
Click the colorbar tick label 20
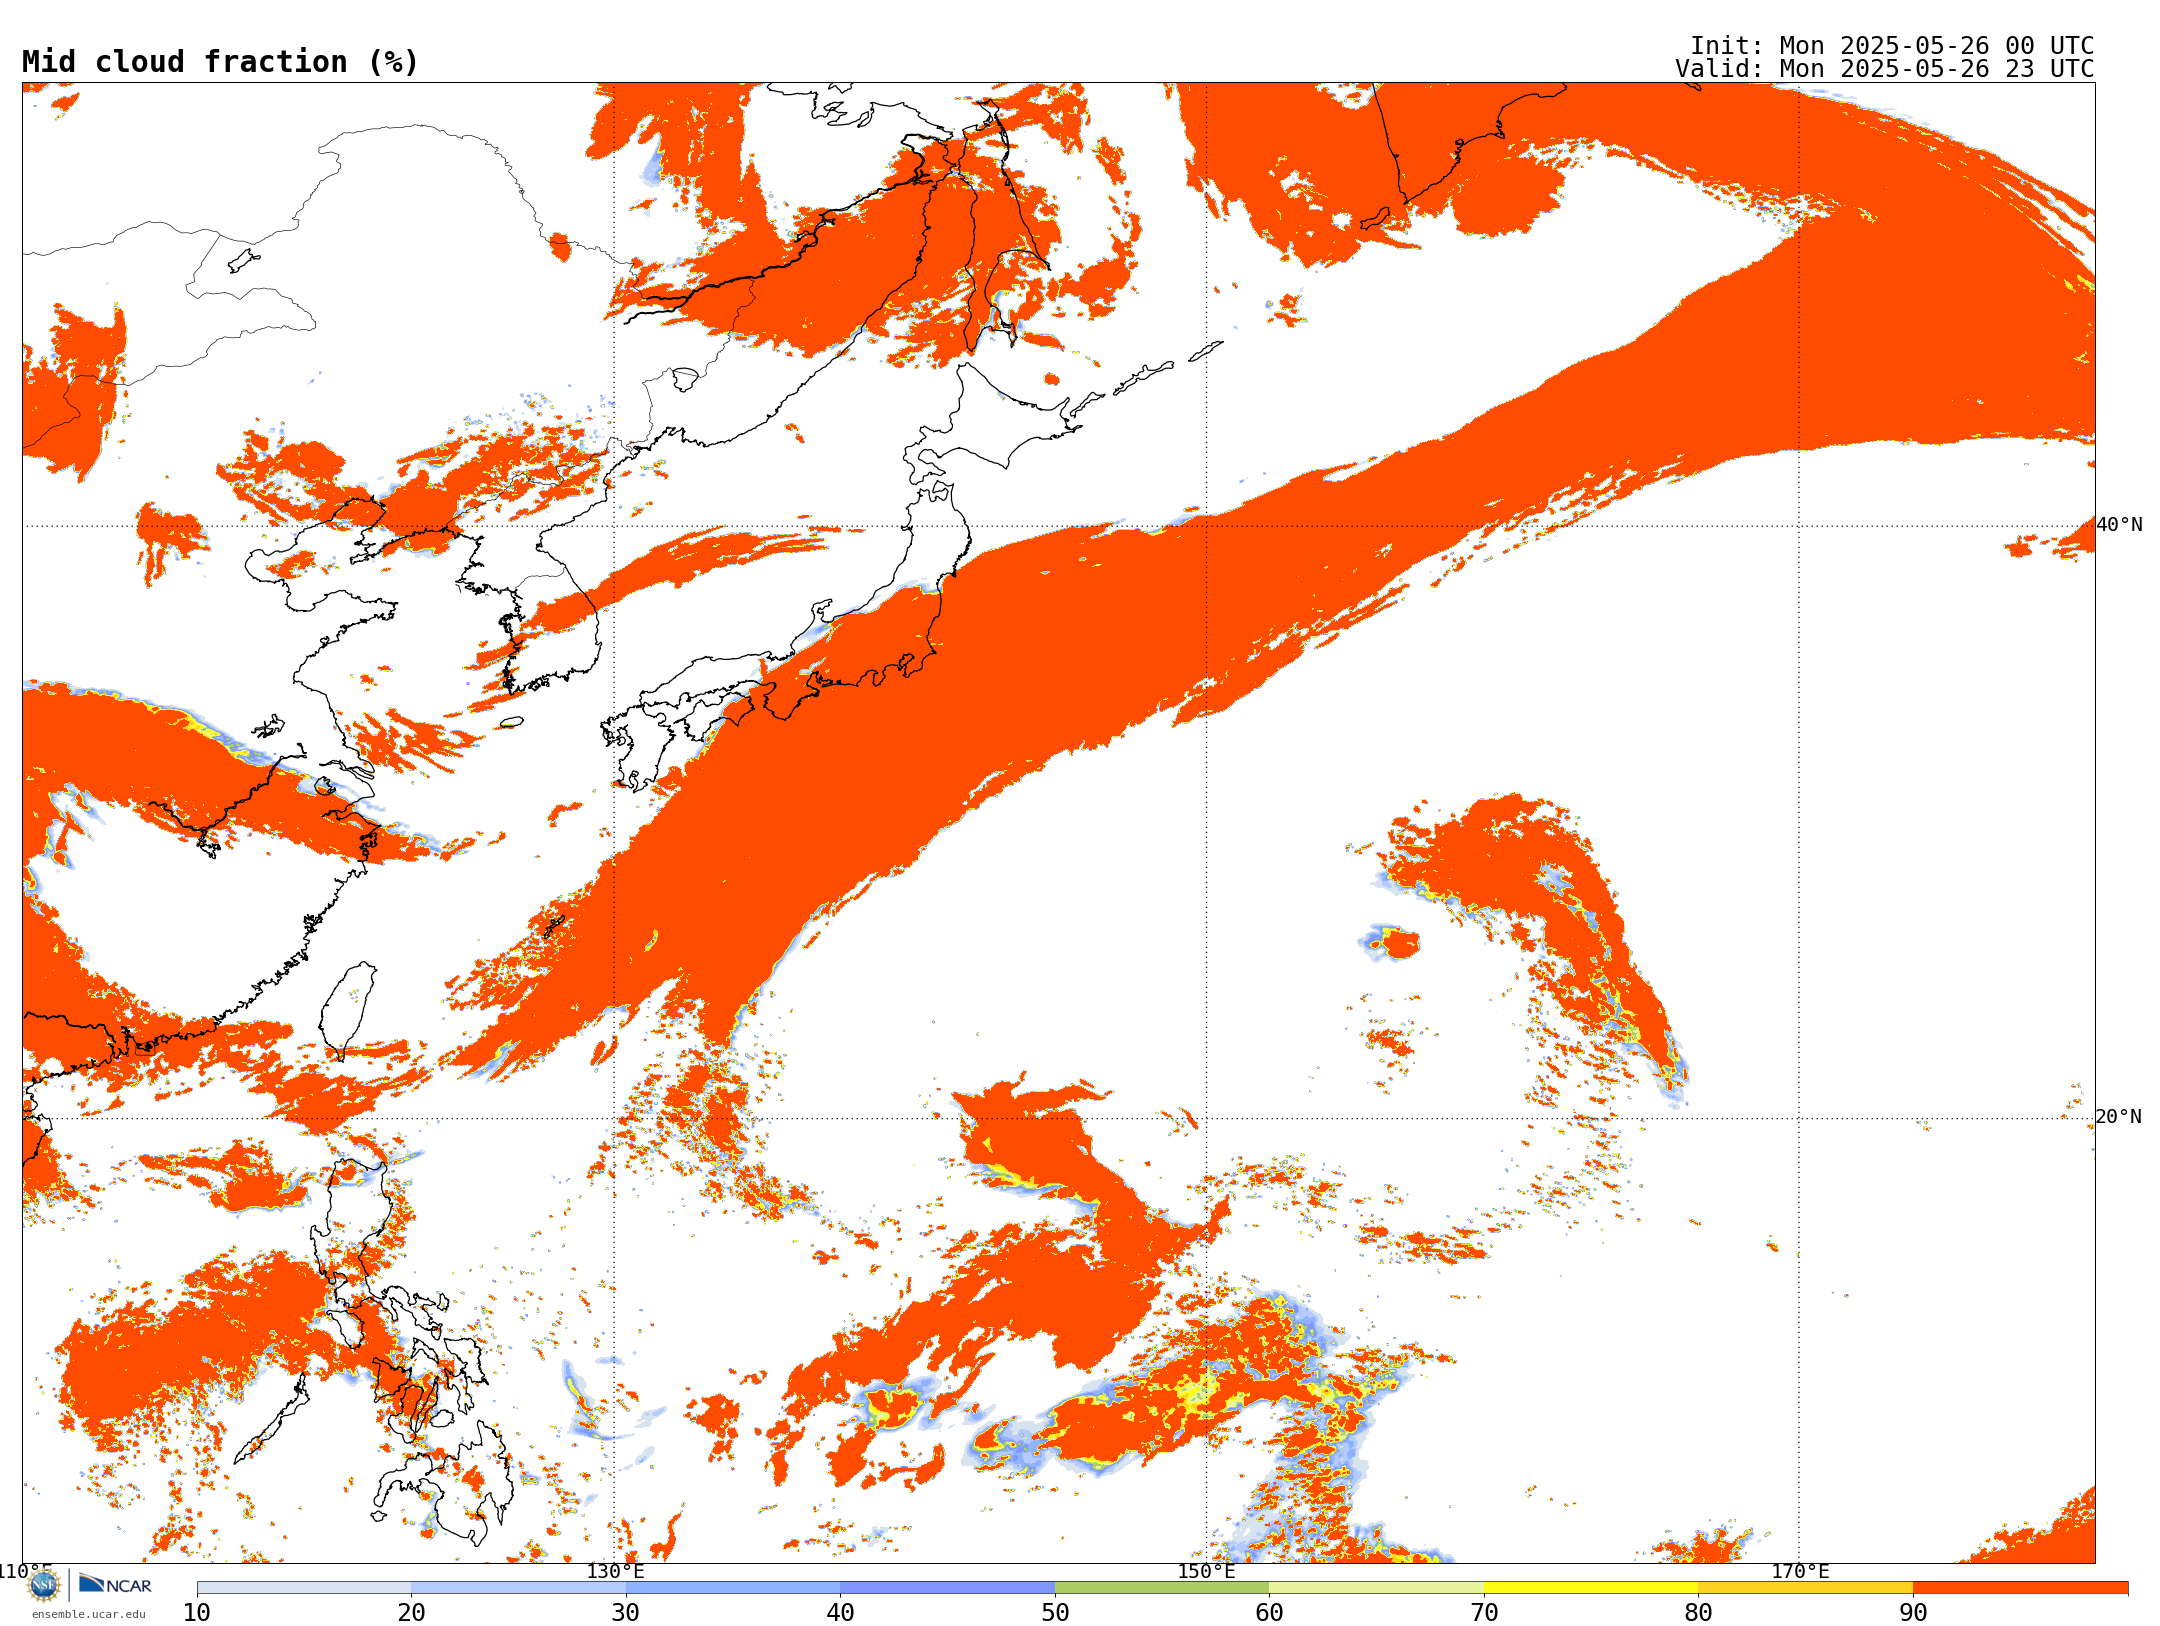(411, 1612)
